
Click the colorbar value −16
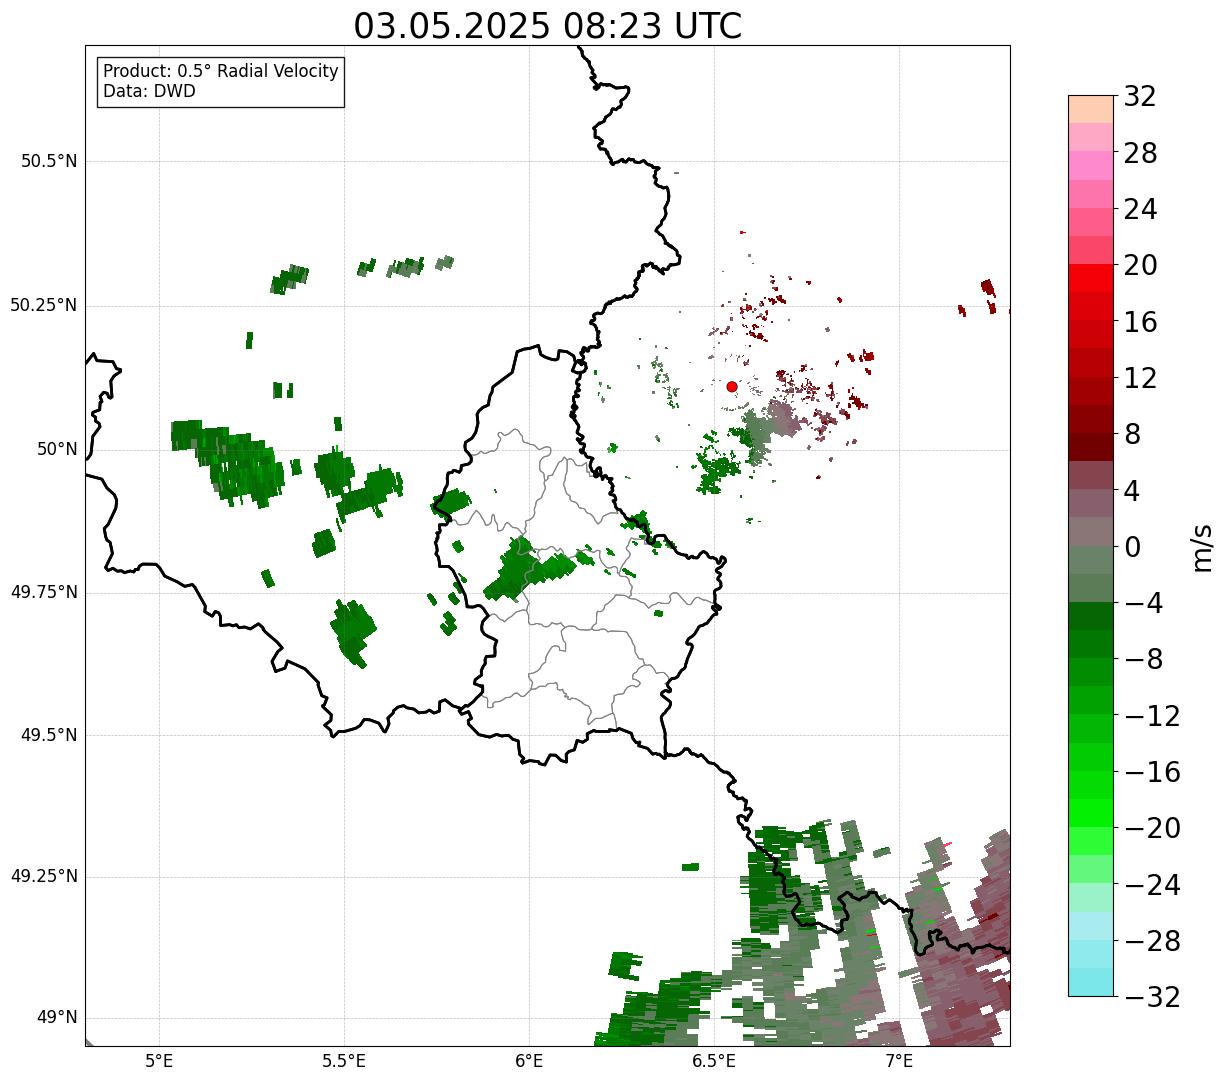point(1152,772)
